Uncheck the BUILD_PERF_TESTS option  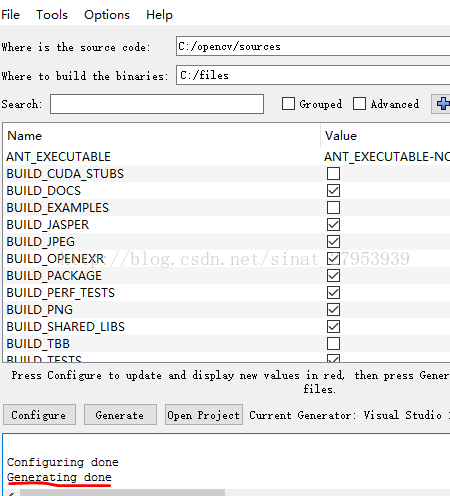(x=333, y=293)
